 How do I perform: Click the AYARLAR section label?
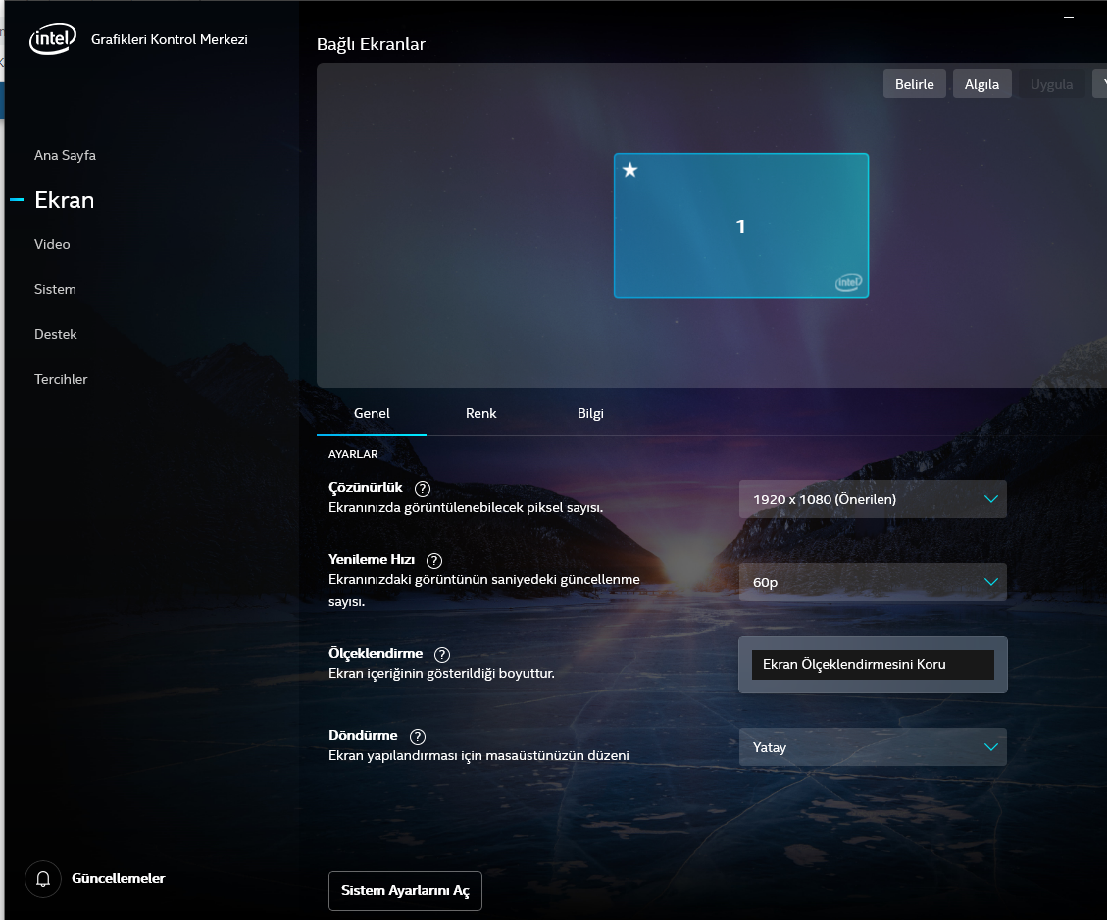(x=353, y=454)
